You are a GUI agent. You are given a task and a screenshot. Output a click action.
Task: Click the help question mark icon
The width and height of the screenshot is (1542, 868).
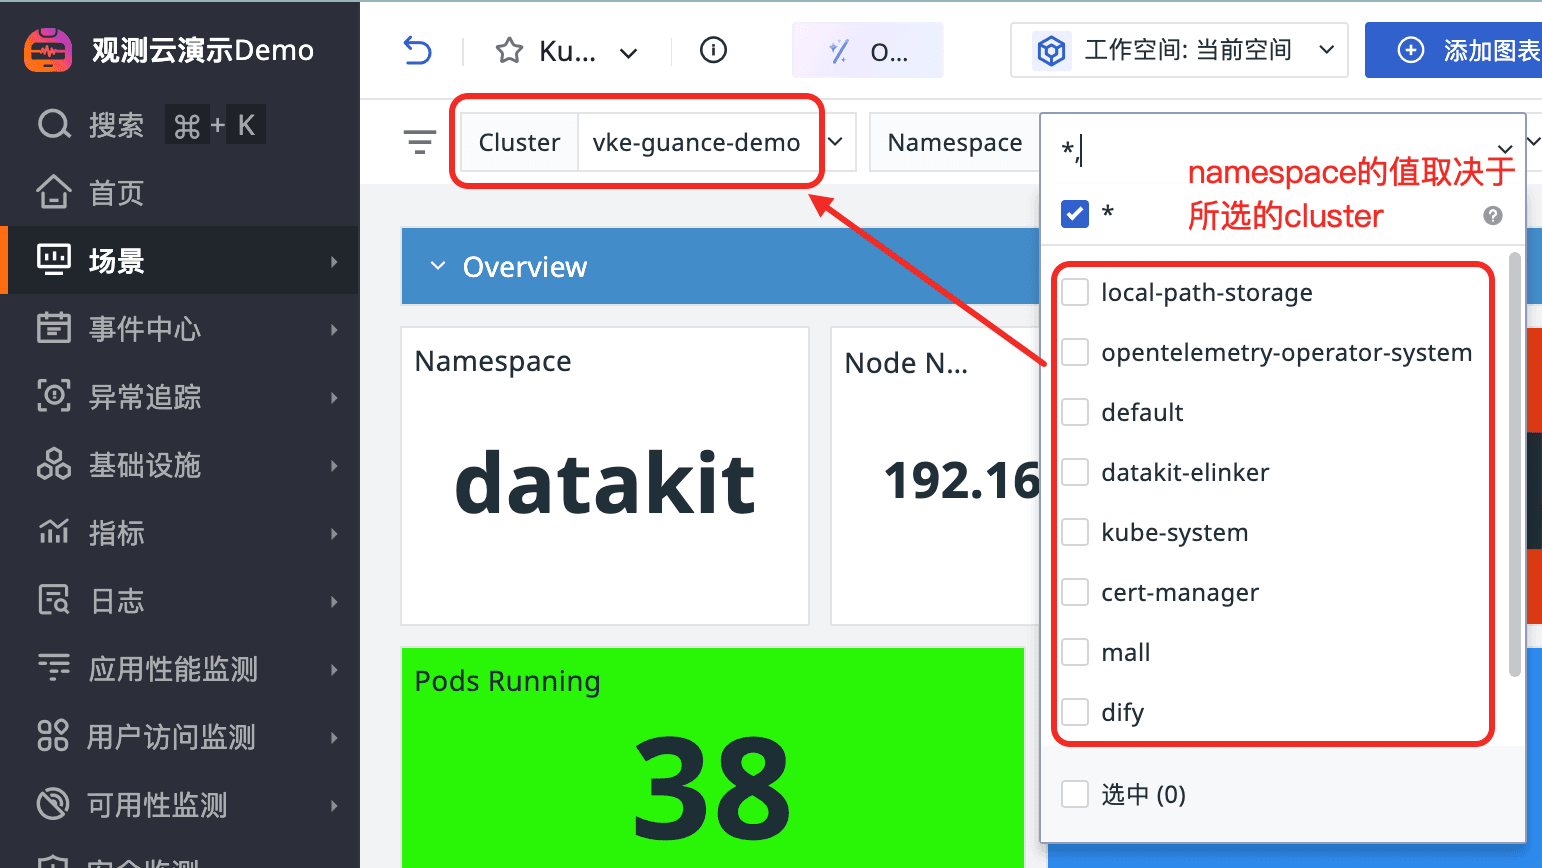pos(1492,215)
